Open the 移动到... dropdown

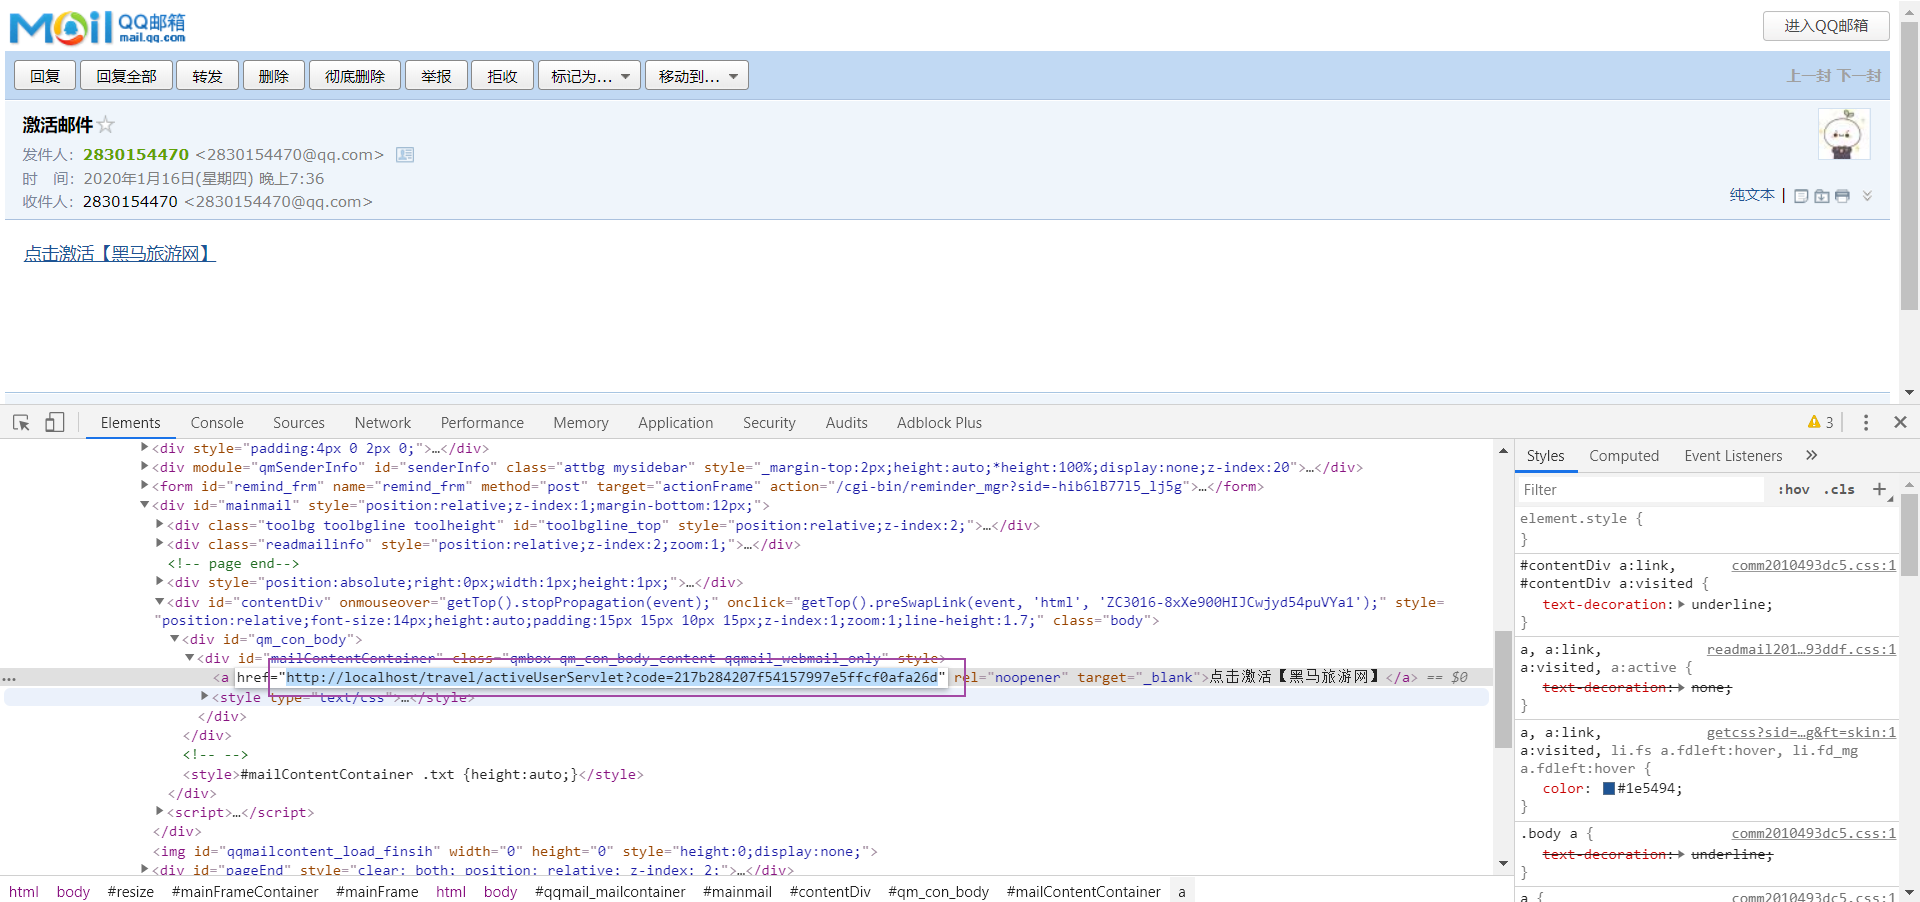697,76
